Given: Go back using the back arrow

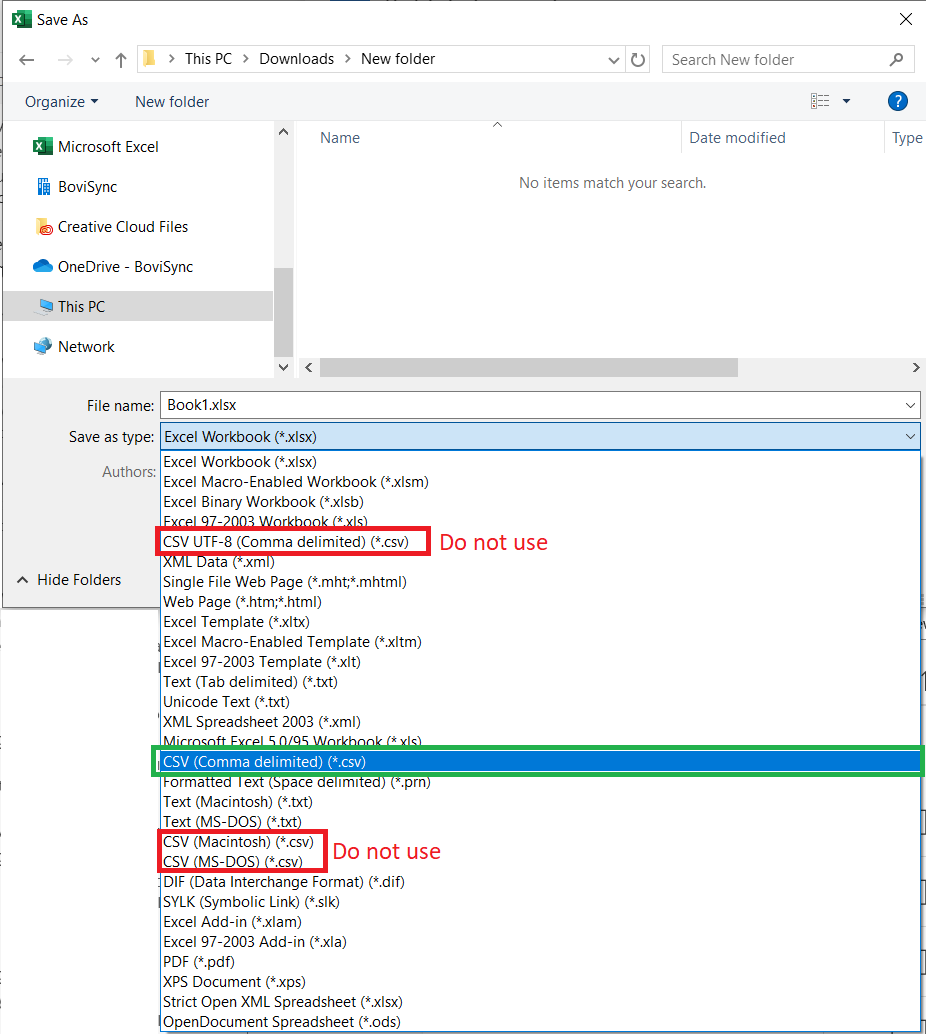Looking at the screenshot, I should click(x=26, y=60).
